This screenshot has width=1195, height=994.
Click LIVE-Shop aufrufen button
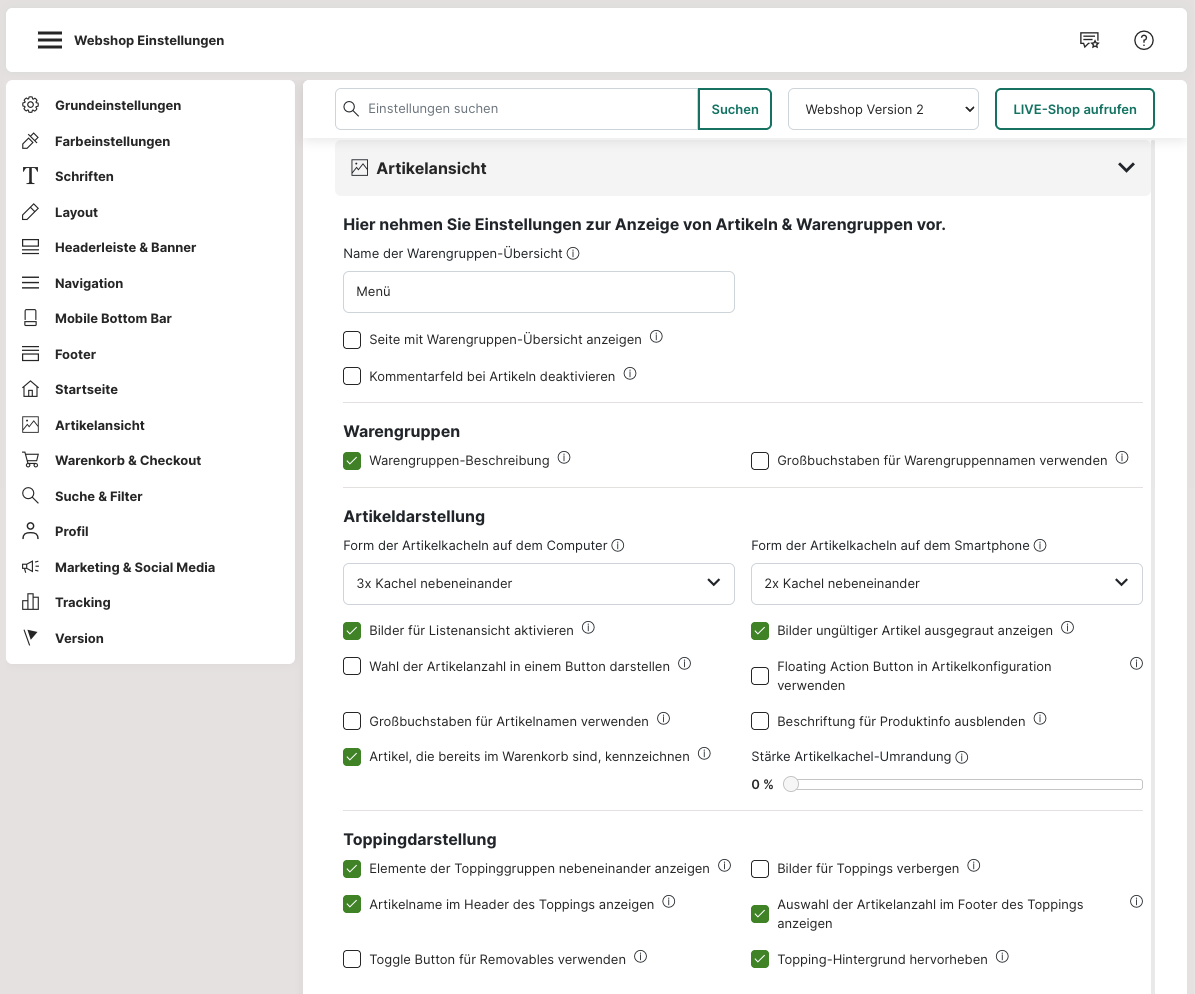point(1074,109)
